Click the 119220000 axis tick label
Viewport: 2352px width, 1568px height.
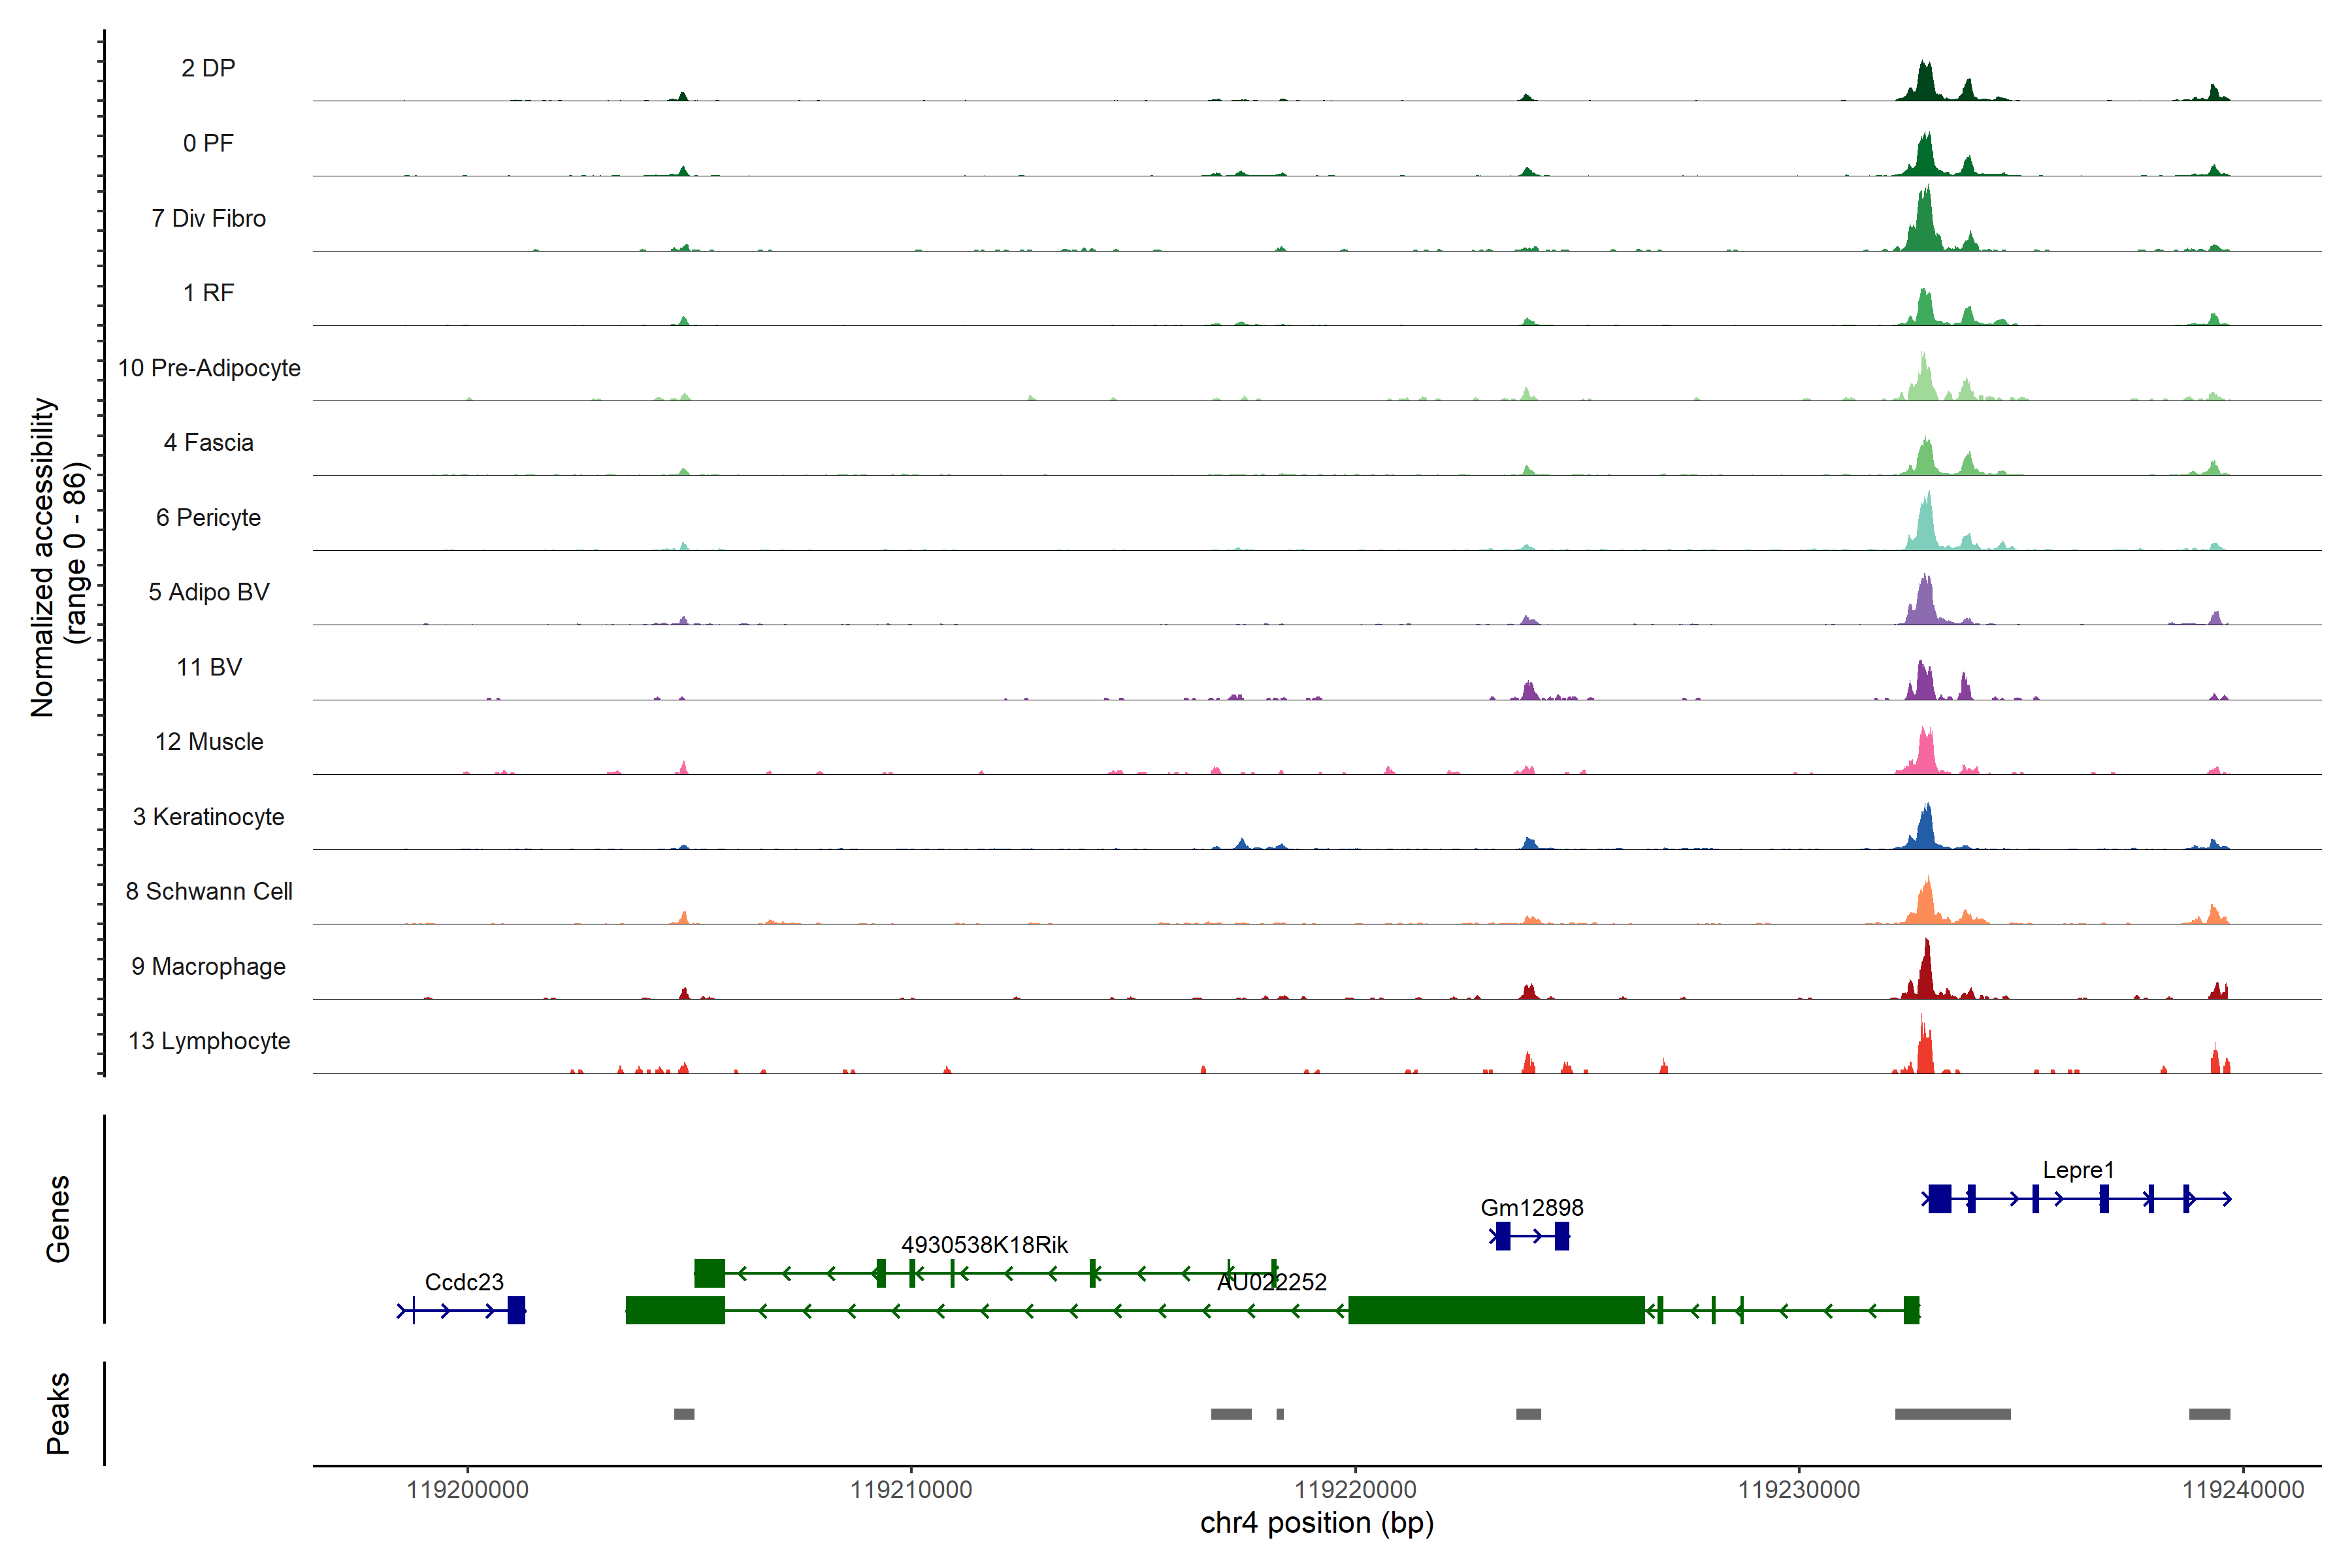click(x=1355, y=1490)
